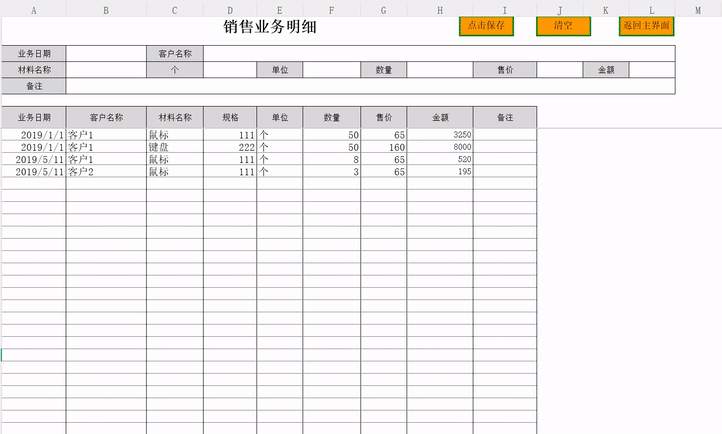Click the 点击保存 button
This screenshot has height=434, width=722.
pos(486,26)
